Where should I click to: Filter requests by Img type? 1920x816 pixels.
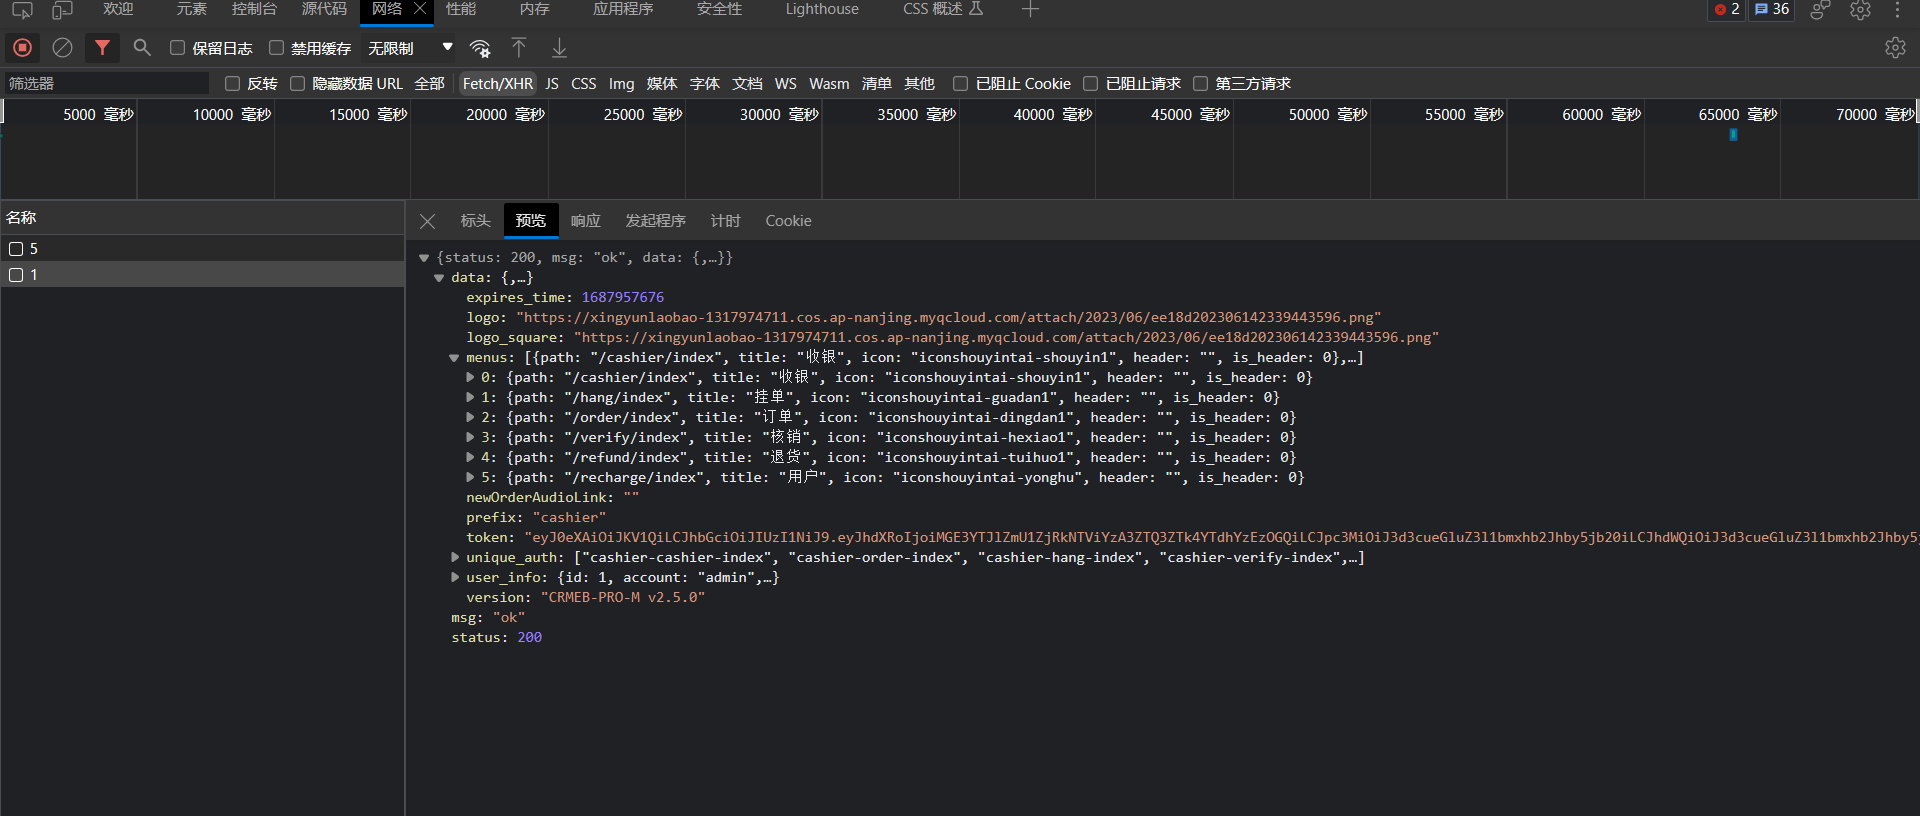pyautogui.click(x=622, y=84)
